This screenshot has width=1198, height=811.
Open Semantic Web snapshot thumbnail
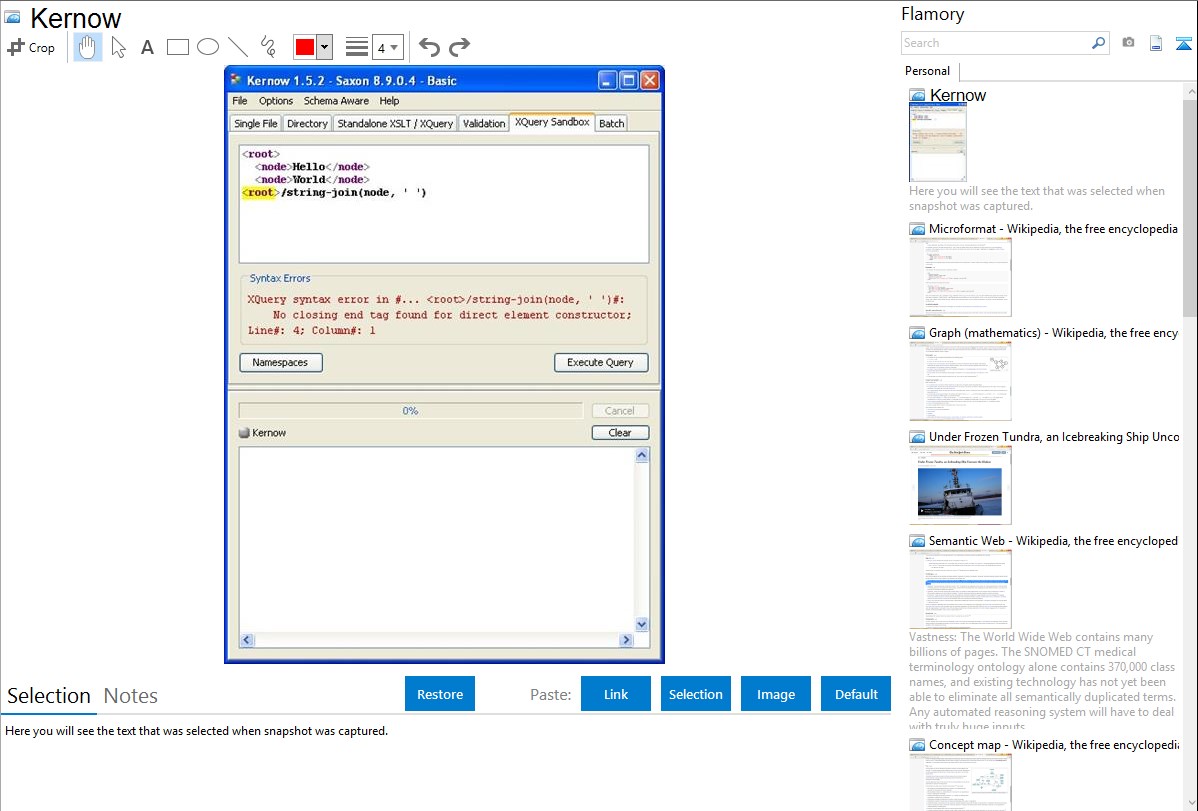coord(960,589)
